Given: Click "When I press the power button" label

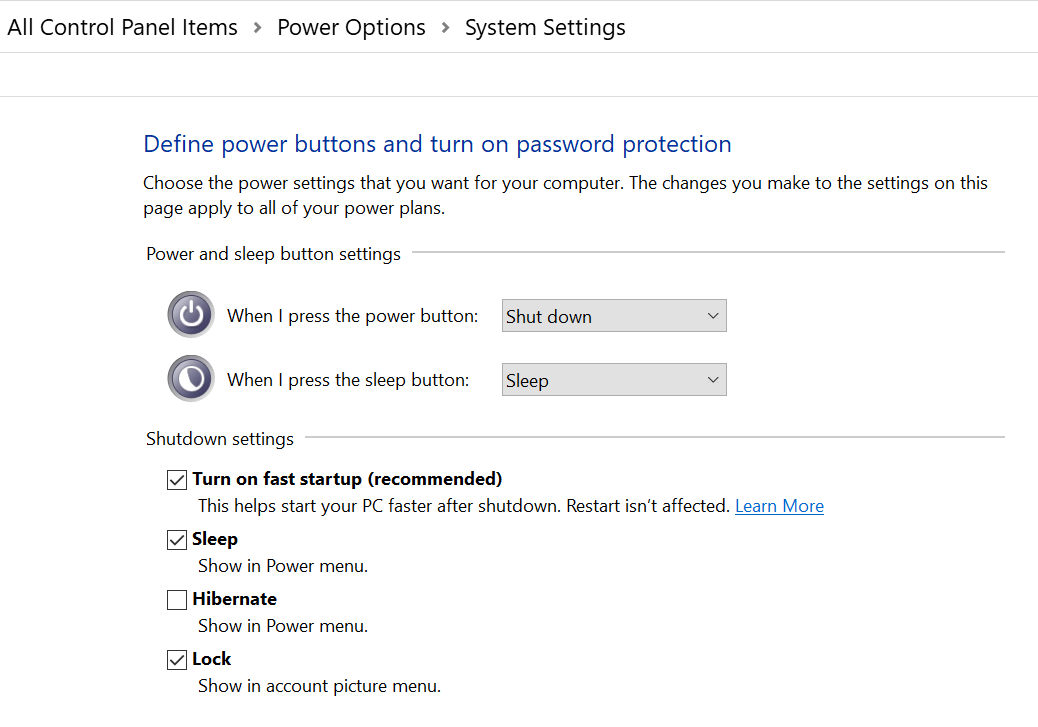Looking at the screenshot, I should point(352,316).
